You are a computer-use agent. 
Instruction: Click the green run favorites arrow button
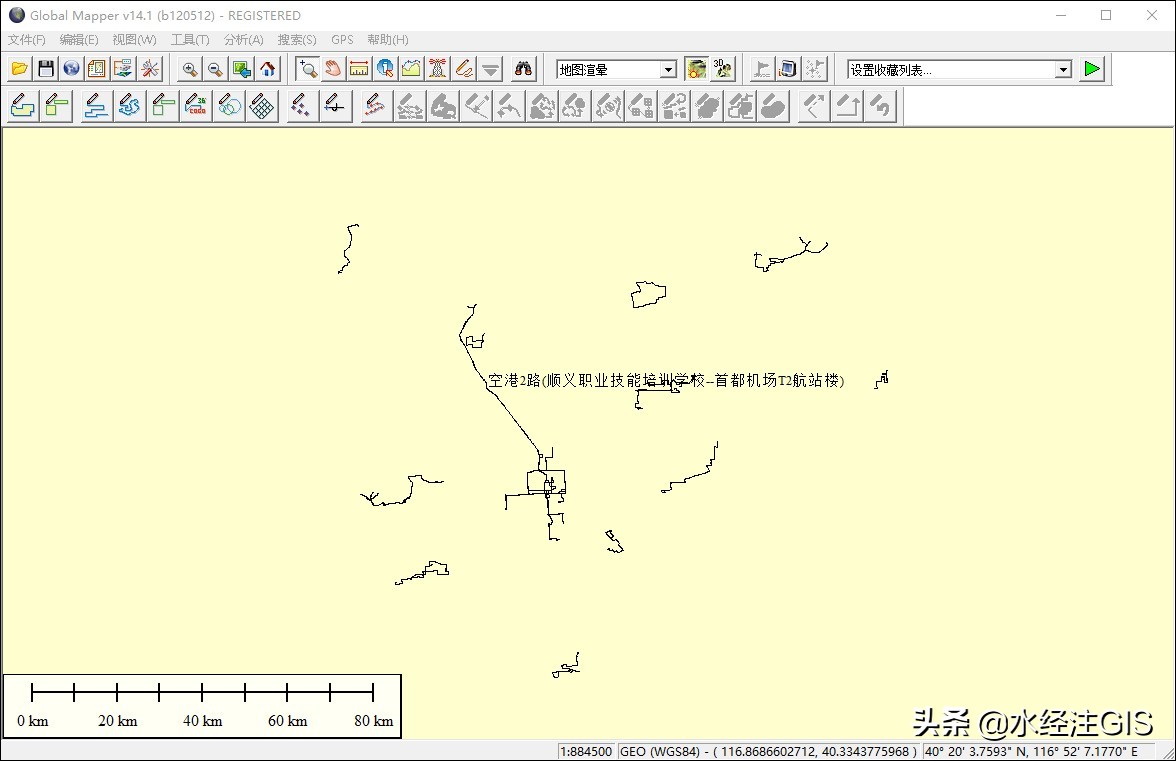[x=1092, y=69]
